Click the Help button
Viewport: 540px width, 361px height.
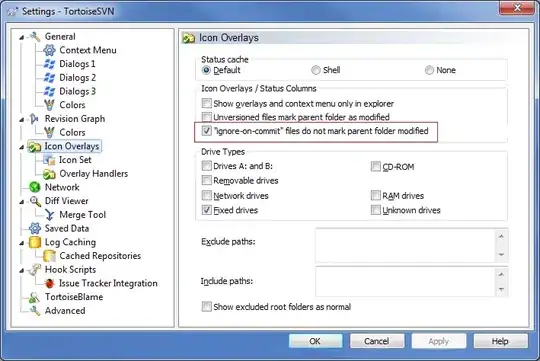(x=500, y=341)
